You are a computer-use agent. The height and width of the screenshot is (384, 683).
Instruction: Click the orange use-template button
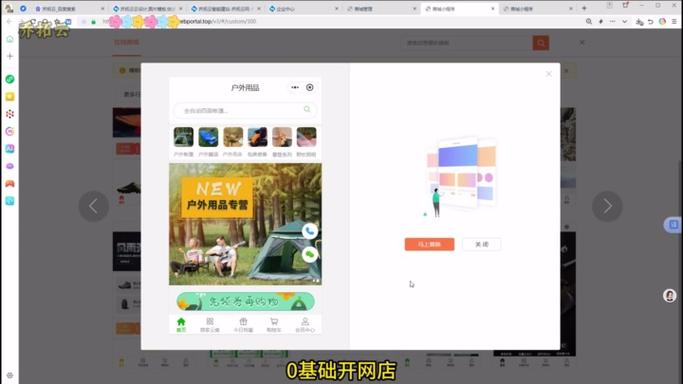[x=429, y=244]
